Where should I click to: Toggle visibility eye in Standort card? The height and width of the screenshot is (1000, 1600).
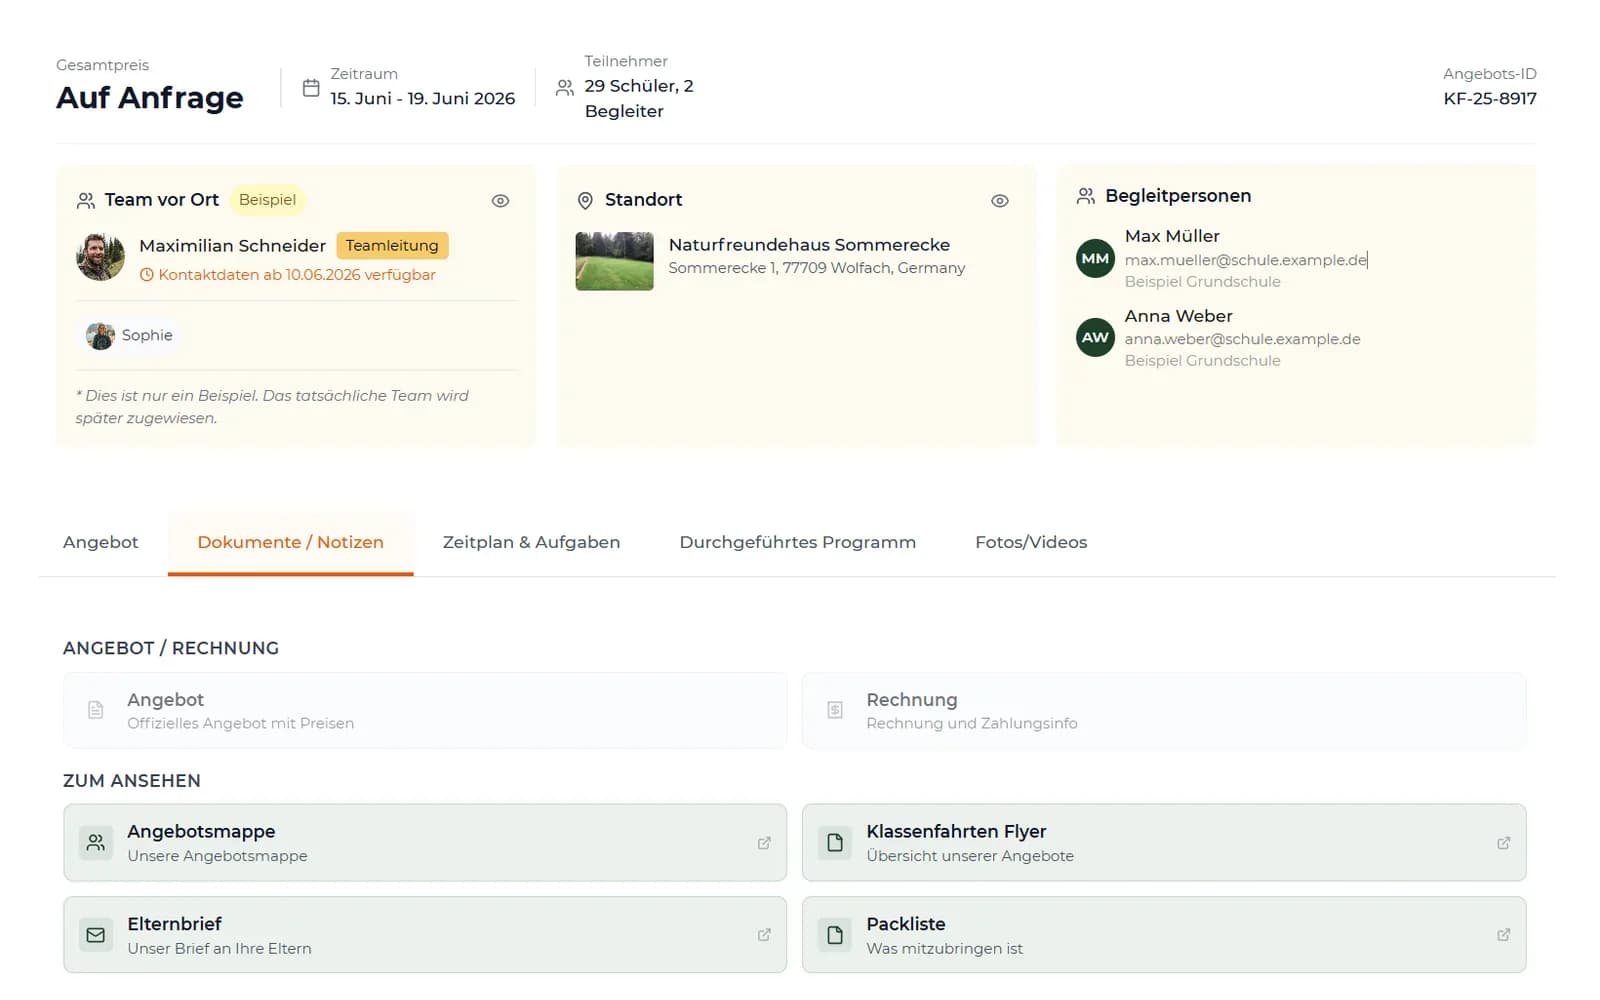[x=999, y=201]
